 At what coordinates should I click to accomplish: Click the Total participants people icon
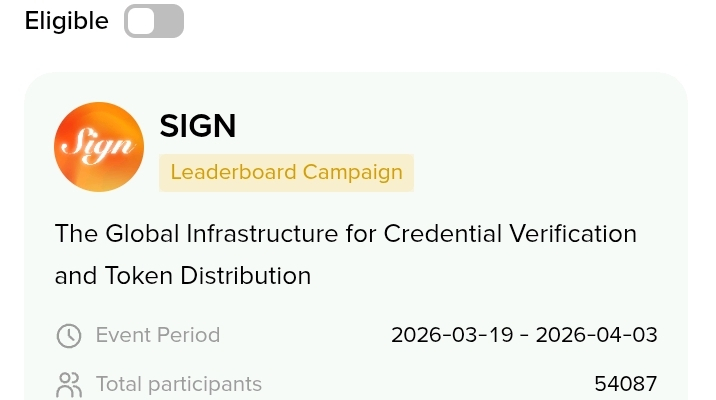[68, 384]
